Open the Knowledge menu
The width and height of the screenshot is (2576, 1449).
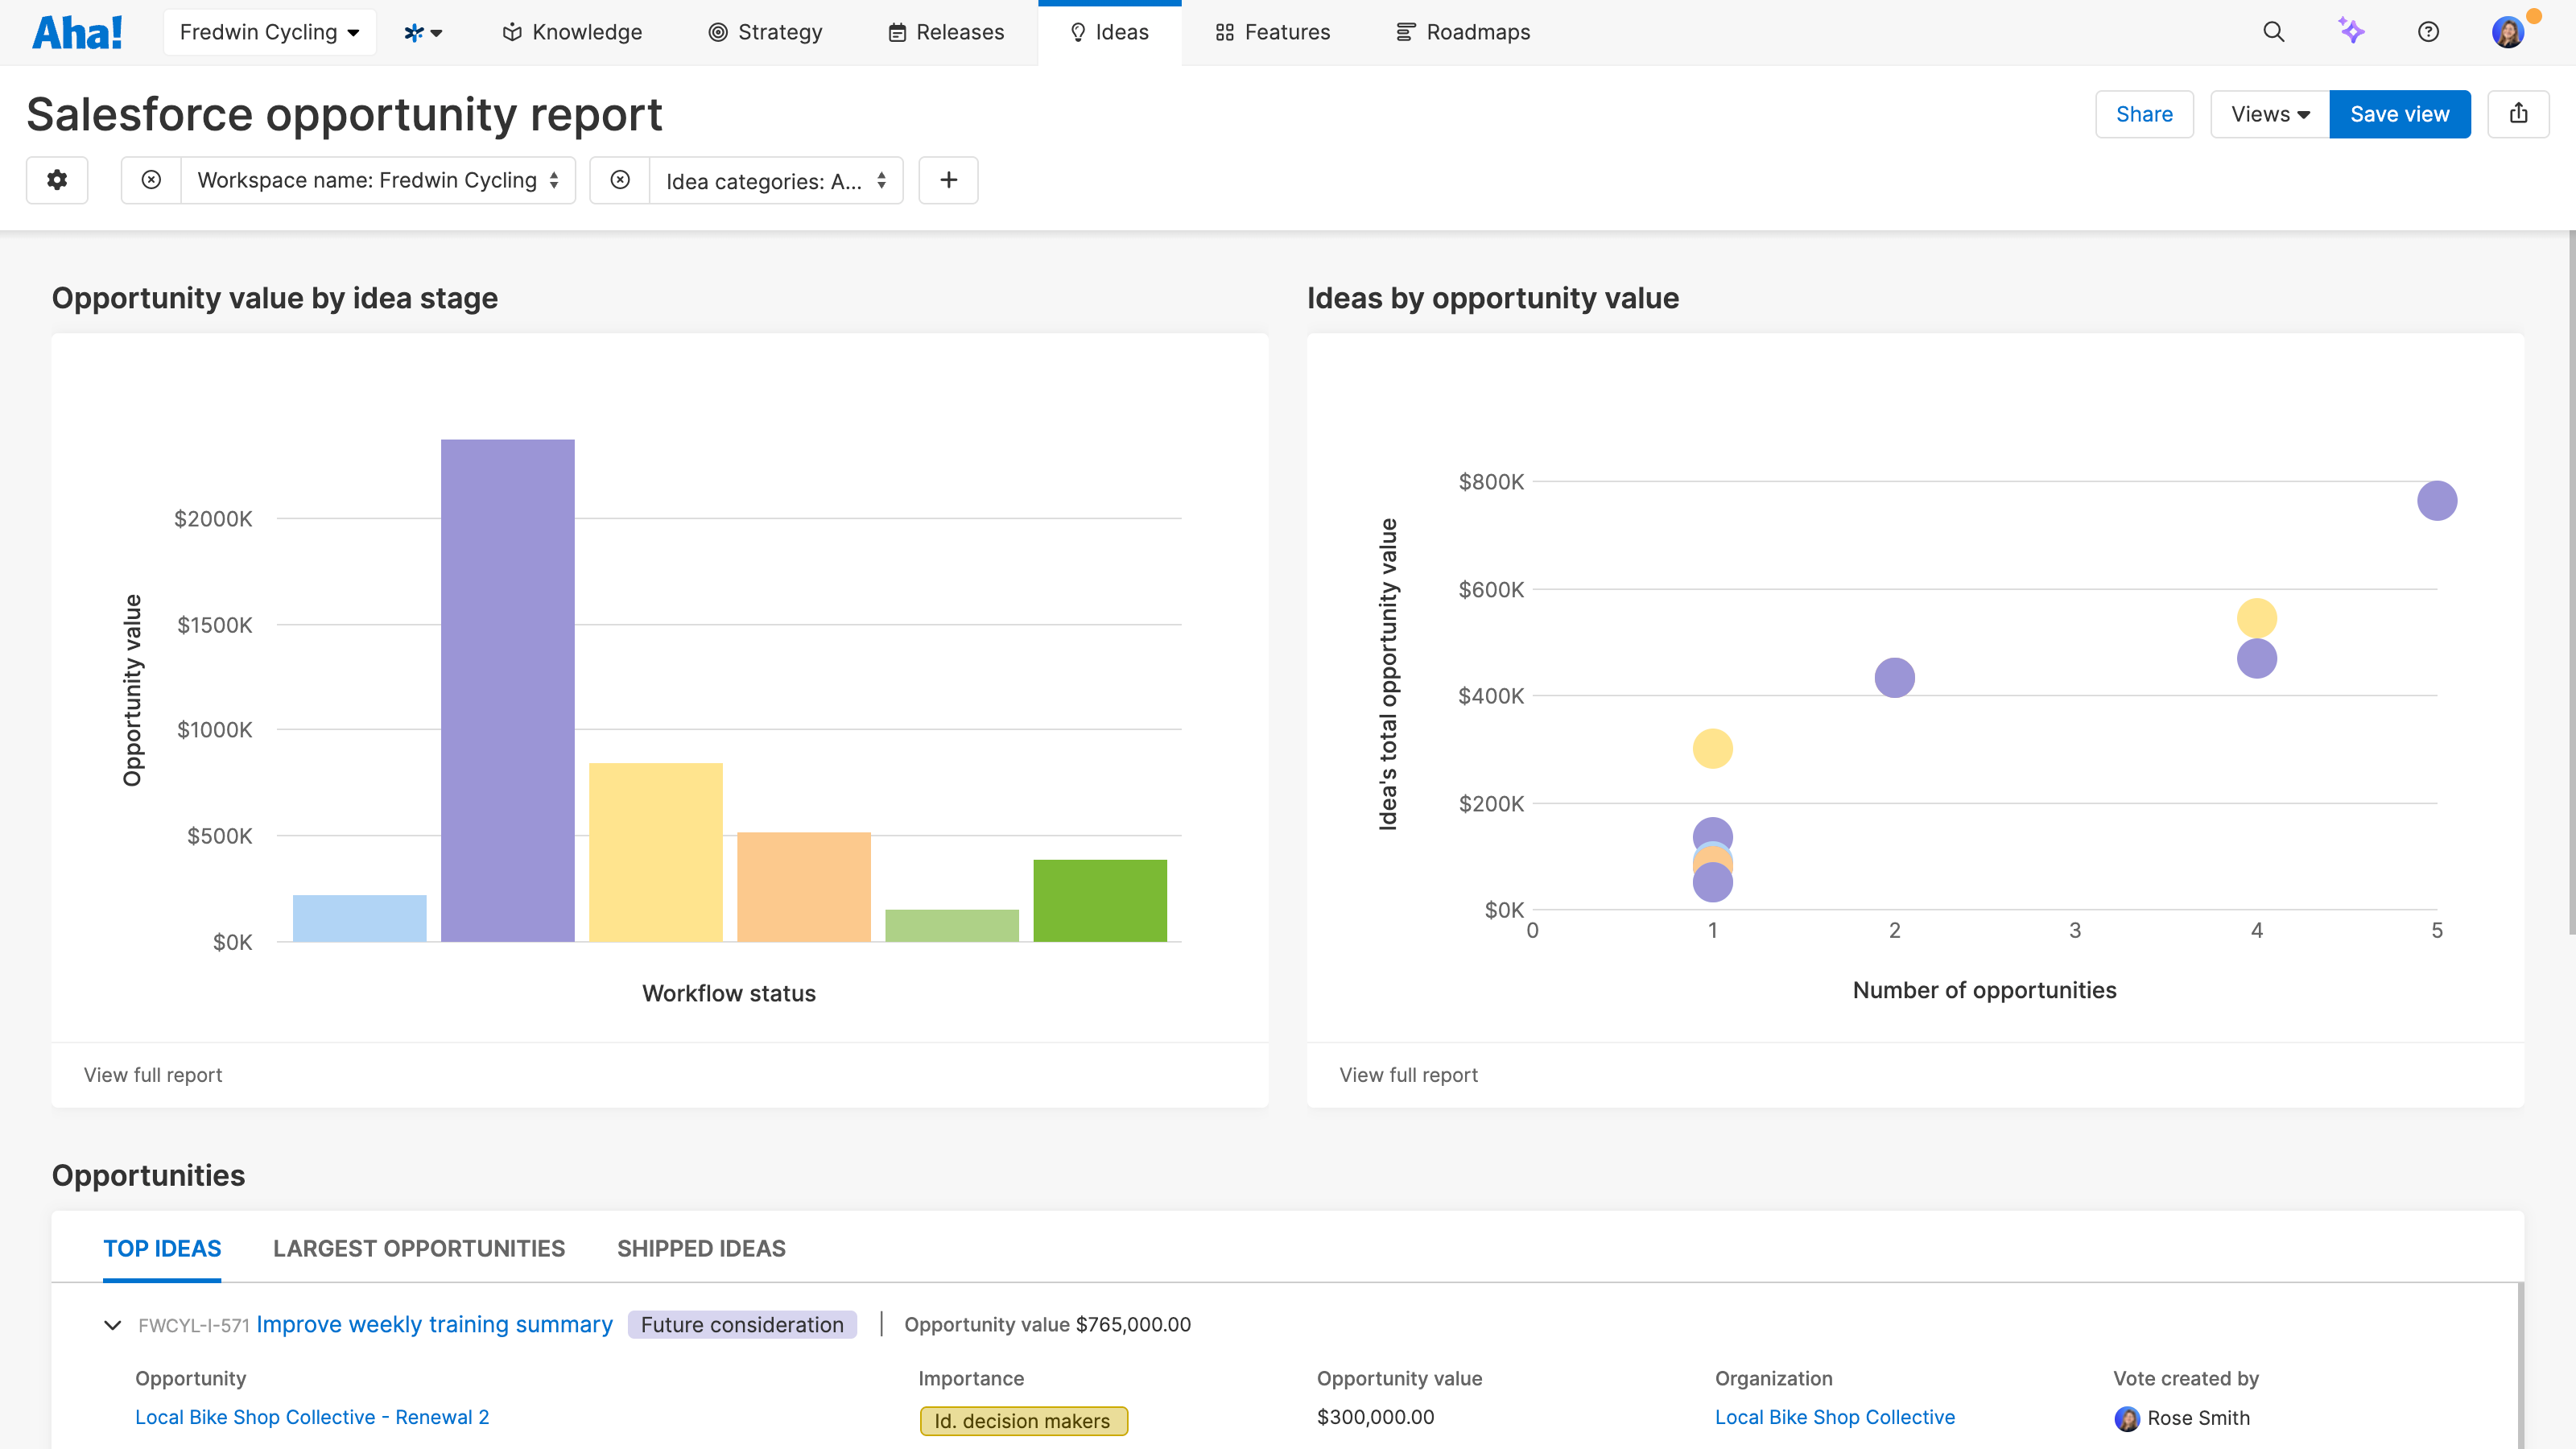572,32
